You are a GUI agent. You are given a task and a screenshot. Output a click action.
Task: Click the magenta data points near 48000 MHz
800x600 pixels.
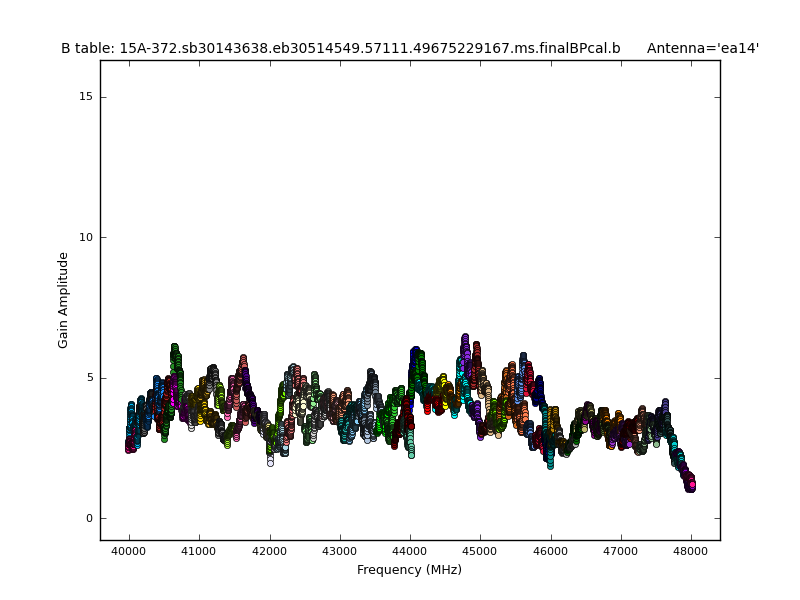coord(690,484)
